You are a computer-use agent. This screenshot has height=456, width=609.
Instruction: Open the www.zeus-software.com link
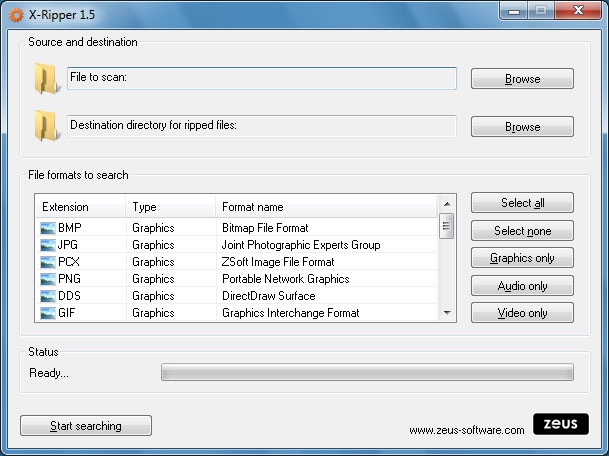point(467,430)
